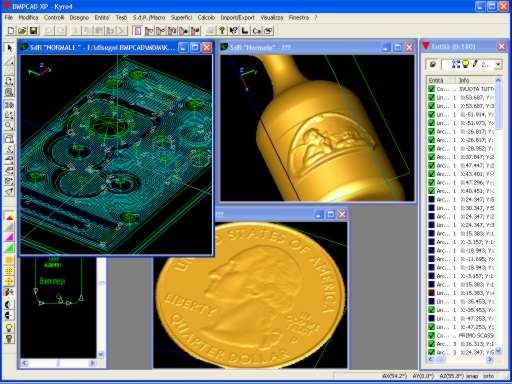Click the yellow bulb icon in Entità panel
The width and height of the screenshot is (512, 384).
click(x=465, y=64)
